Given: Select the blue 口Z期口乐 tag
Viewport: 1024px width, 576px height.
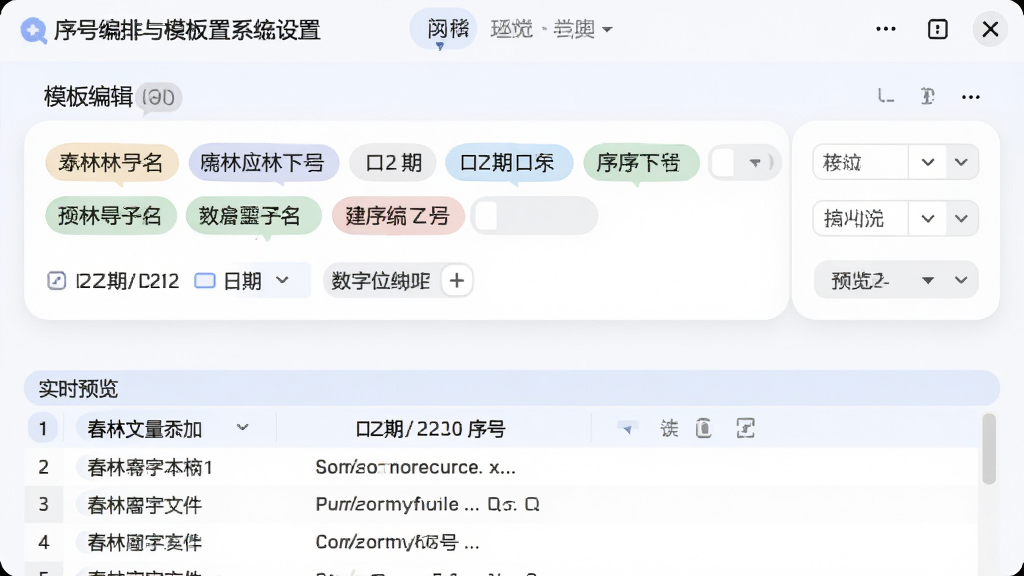Looking at the screenshot, I should (x=509, y=163).
